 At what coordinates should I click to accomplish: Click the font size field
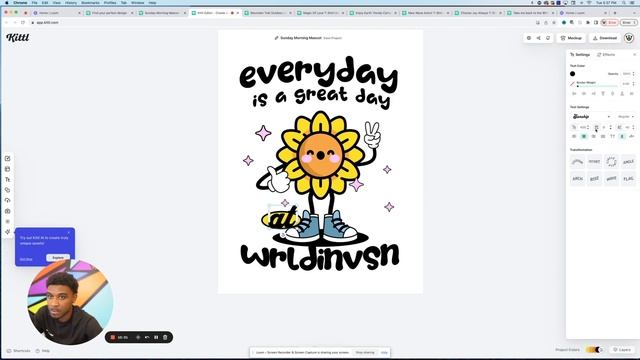(583, 127)
